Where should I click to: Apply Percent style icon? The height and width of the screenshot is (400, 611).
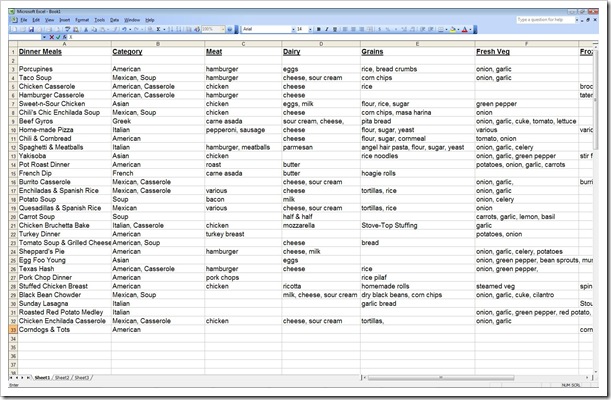[387, 29]
